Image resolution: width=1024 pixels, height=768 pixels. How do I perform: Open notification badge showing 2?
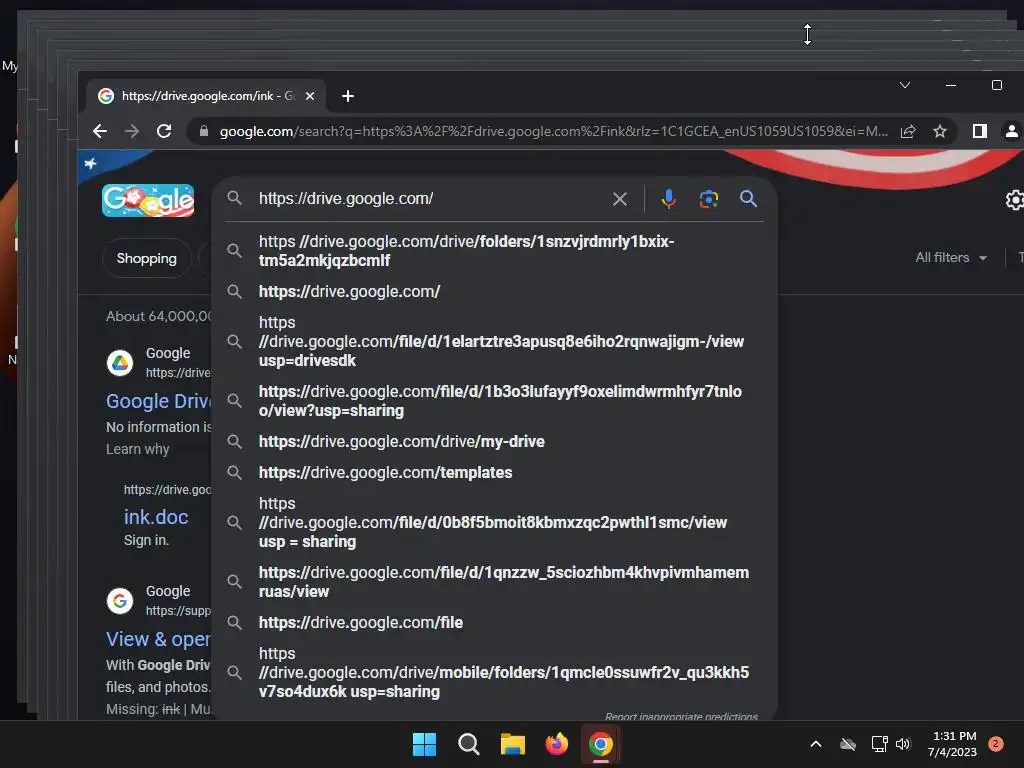(x=996, y=744)
